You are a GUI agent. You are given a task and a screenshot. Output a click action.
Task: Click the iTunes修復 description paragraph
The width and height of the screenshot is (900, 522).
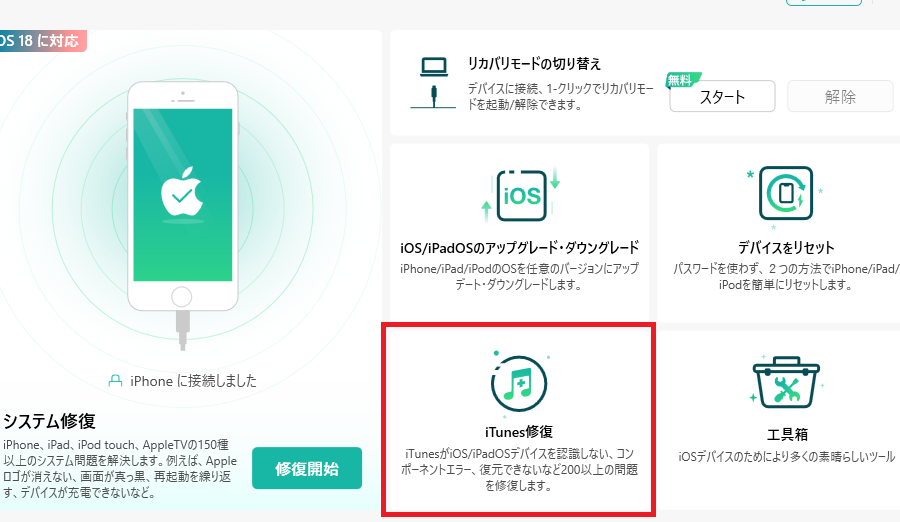point(518,469)
